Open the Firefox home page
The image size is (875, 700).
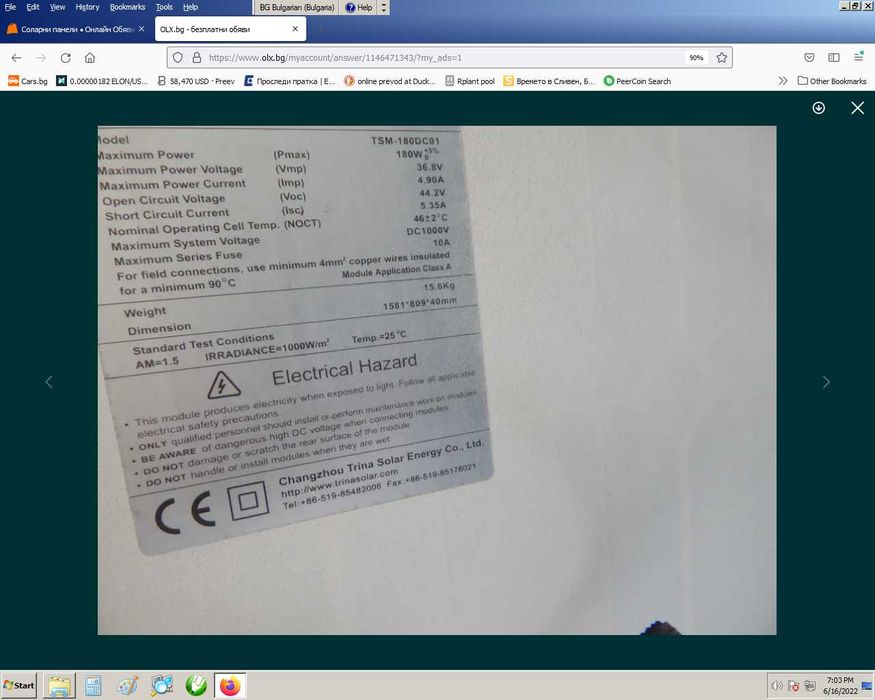[90, 57]
